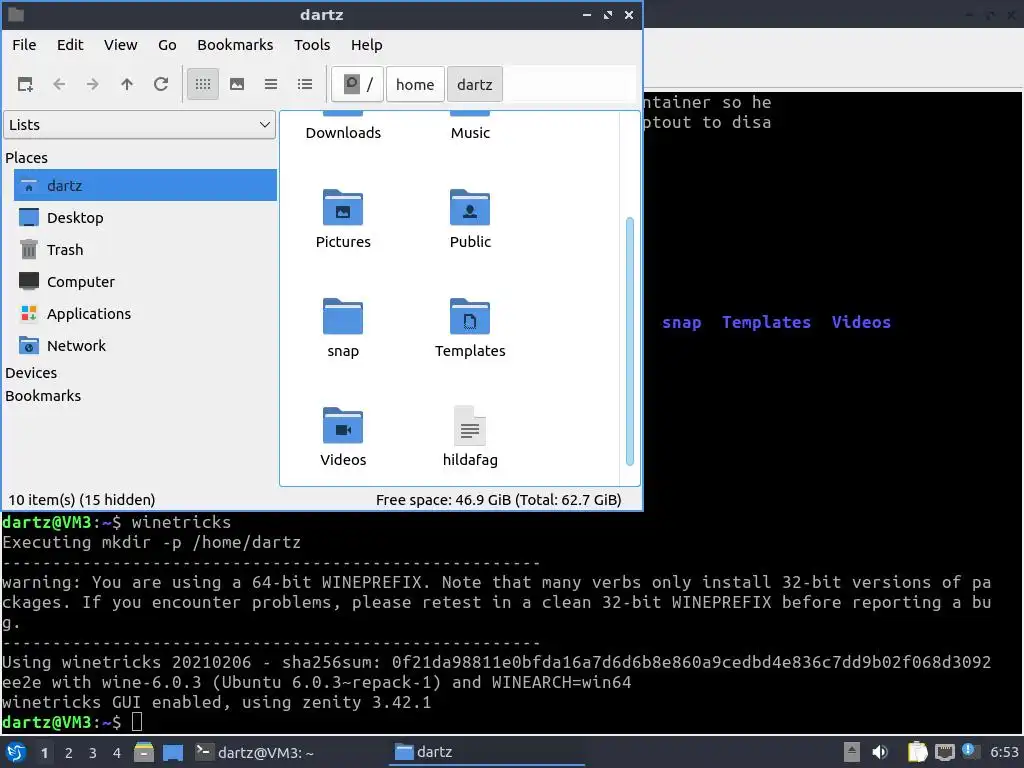Viewport: 1024px width, 768px height.
Task: Expand the Devices section
Action: 31,373
